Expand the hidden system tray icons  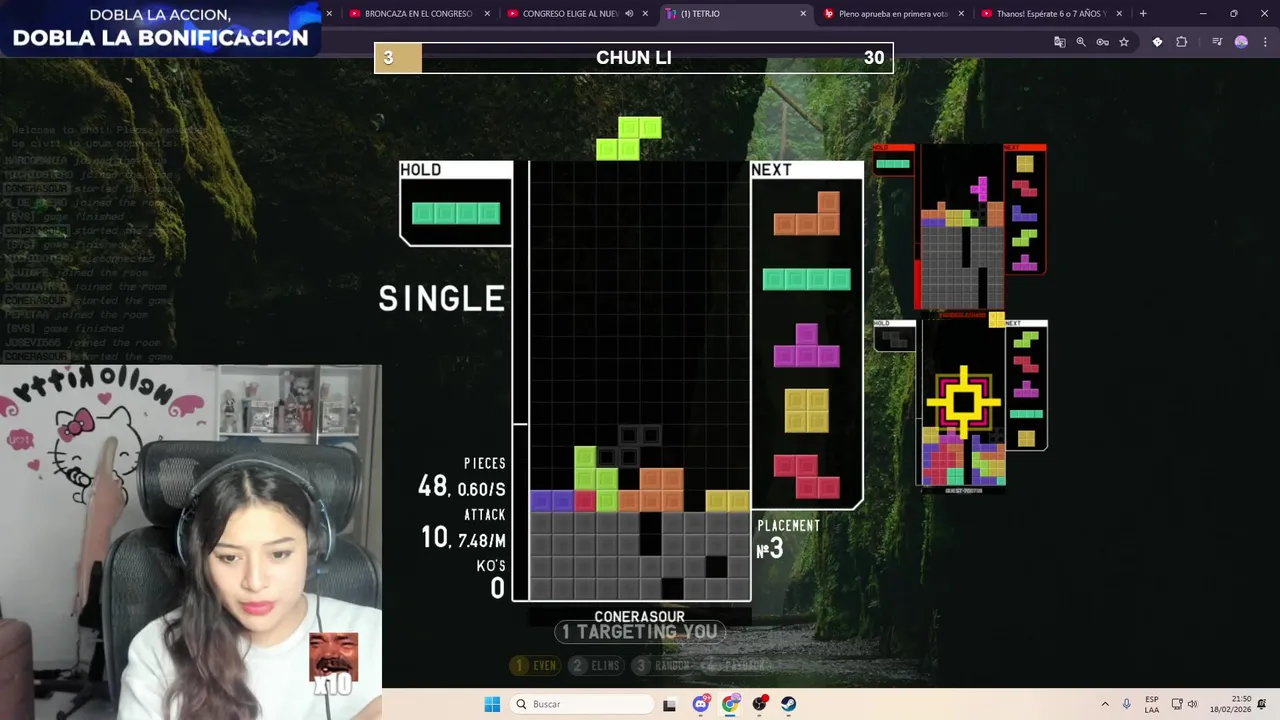(1105, 704)
